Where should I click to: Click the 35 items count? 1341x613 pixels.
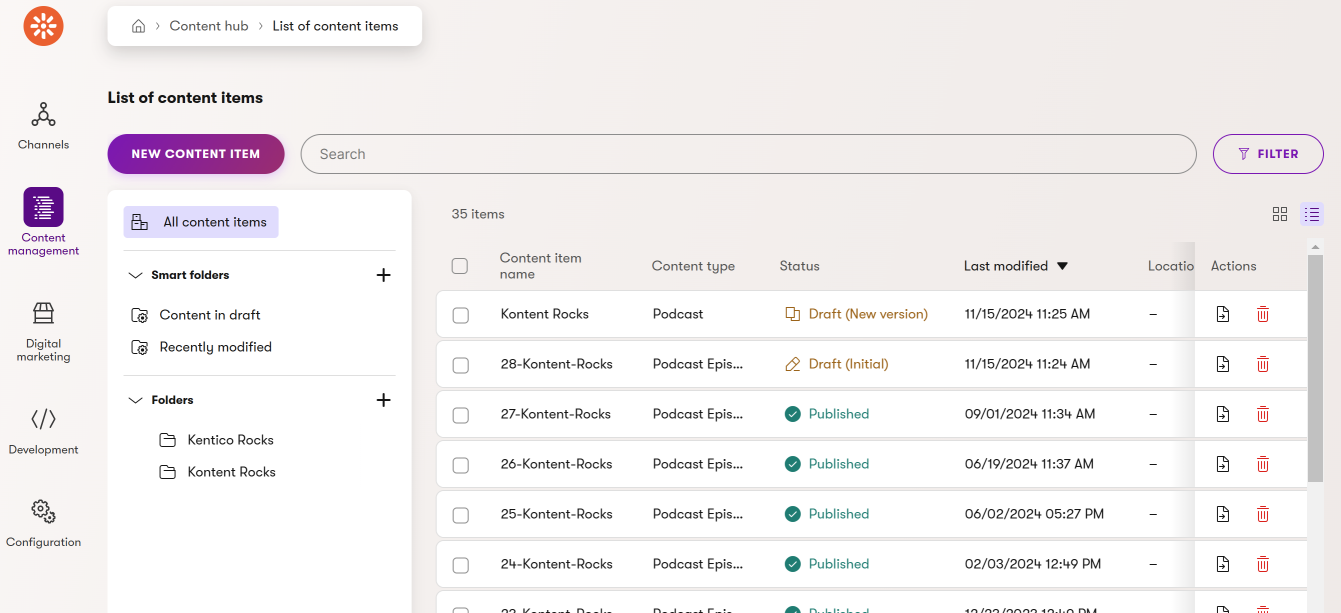tap(478, 214)
